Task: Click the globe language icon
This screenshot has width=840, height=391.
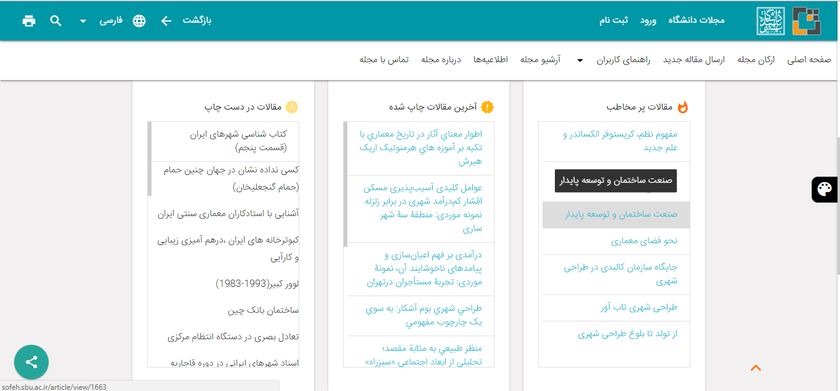Action: coord(139,21)
